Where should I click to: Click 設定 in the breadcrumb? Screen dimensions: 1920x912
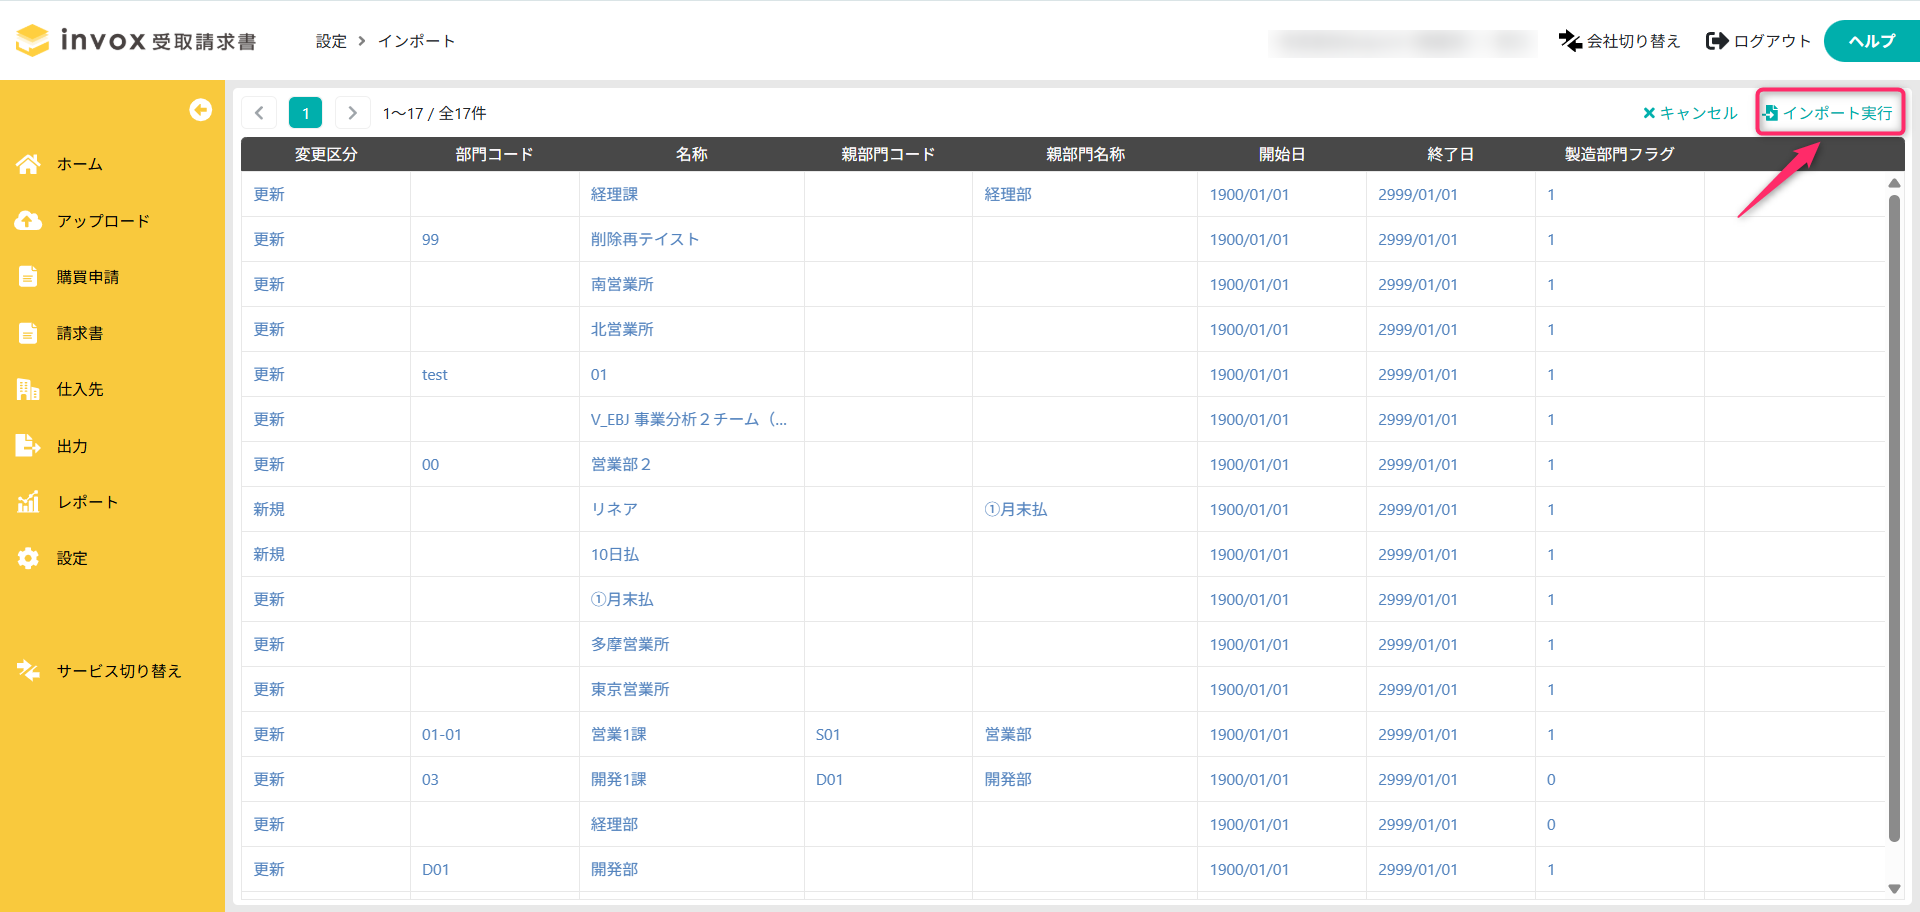tap(331, 41)
